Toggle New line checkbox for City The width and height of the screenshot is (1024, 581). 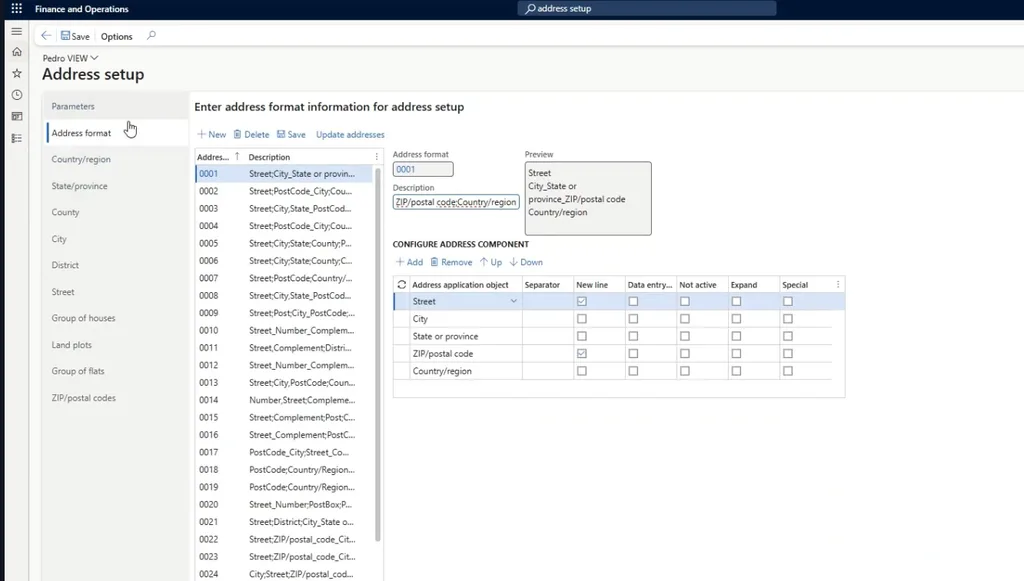582,319
